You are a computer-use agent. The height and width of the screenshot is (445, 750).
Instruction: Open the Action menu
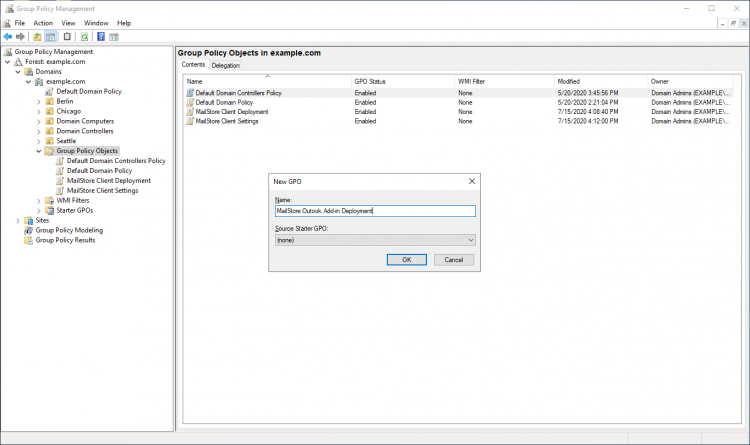pos(43,22)
